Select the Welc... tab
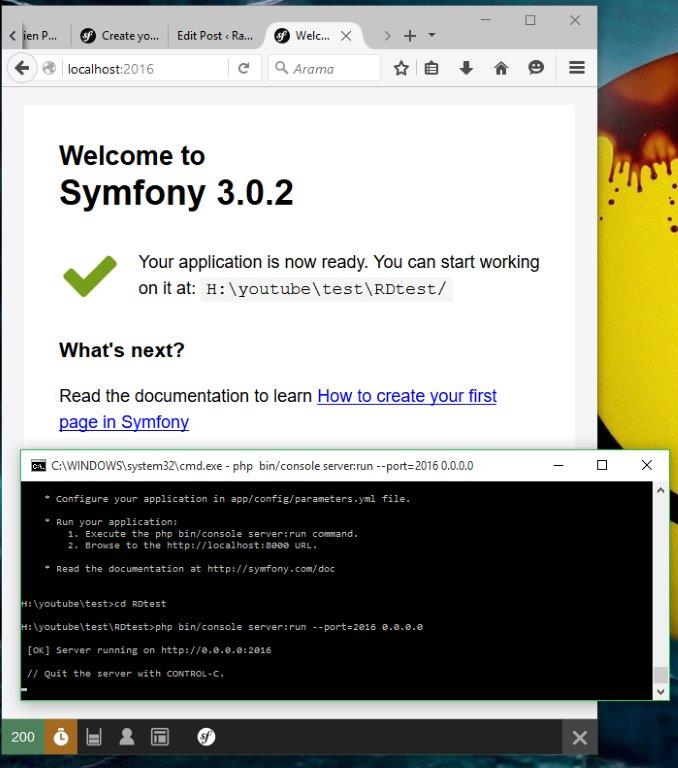Viewport: 678px width, 768px height. pos(312,36)
